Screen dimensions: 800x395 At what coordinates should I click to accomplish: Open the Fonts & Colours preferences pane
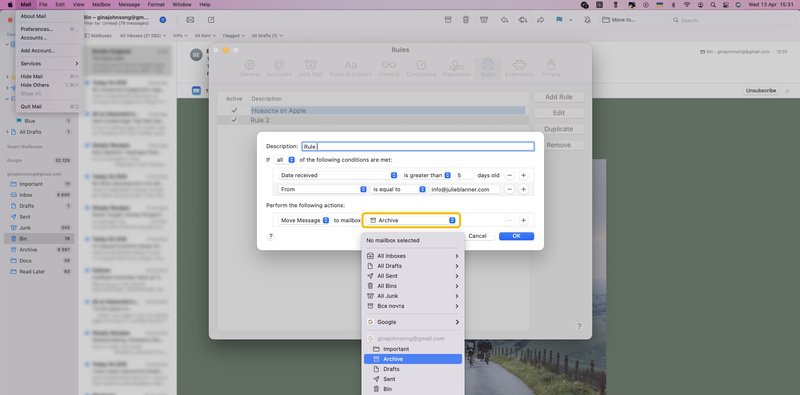[351, 68]
